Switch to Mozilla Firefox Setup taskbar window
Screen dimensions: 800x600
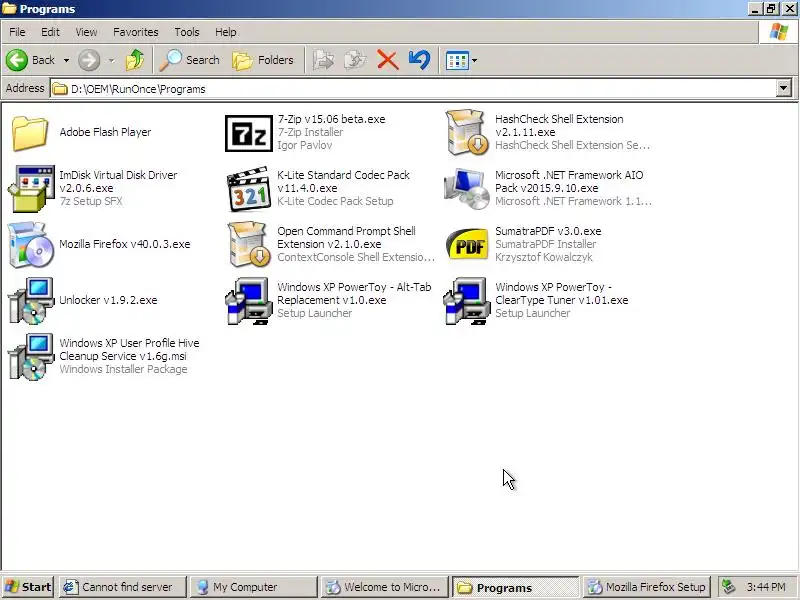tap(646, 587)
